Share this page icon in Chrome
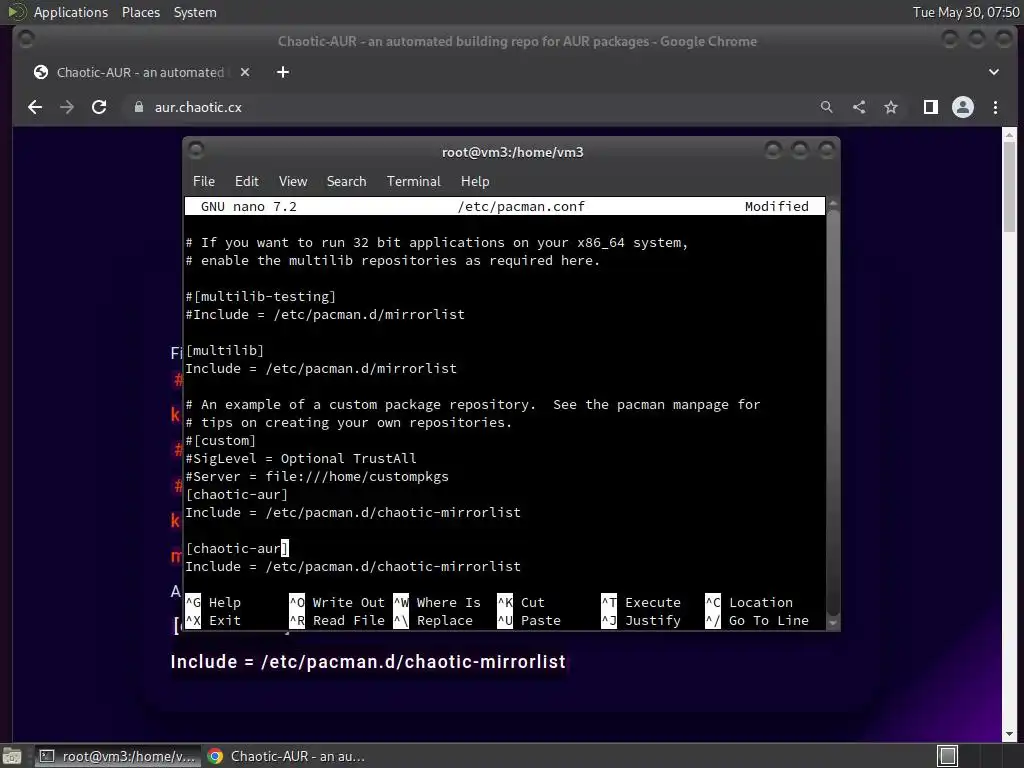 [859, 107]
